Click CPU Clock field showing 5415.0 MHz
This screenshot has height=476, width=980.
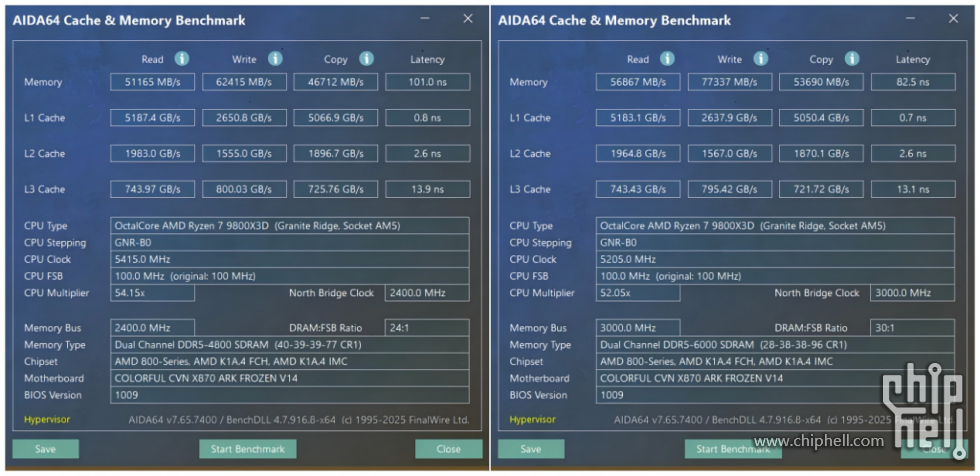(x=290, y=259)
